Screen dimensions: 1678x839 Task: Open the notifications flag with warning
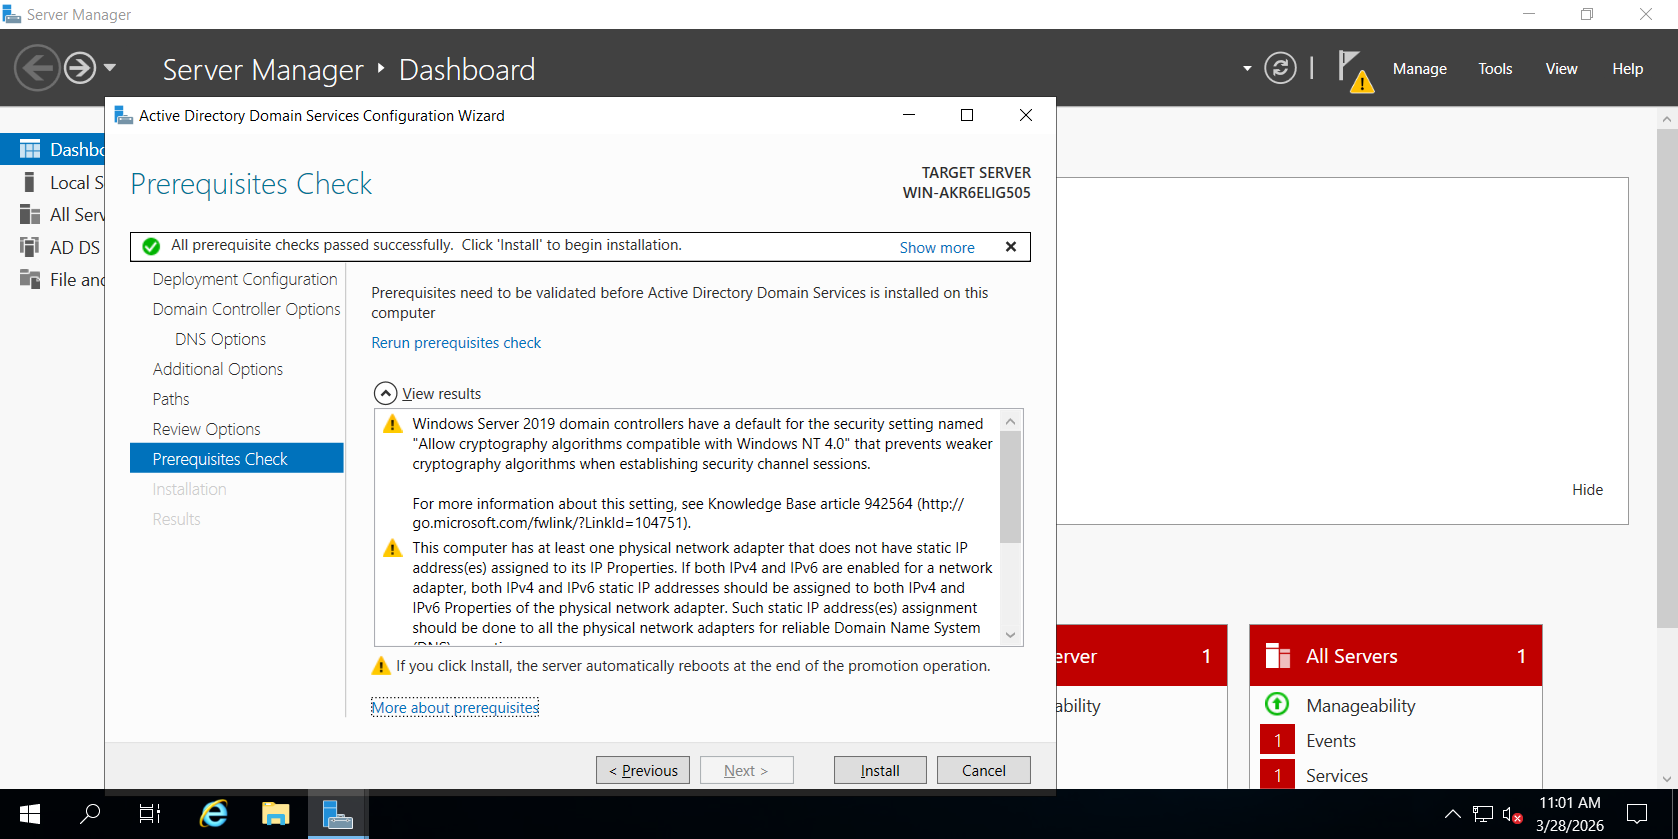[1354, 70]
